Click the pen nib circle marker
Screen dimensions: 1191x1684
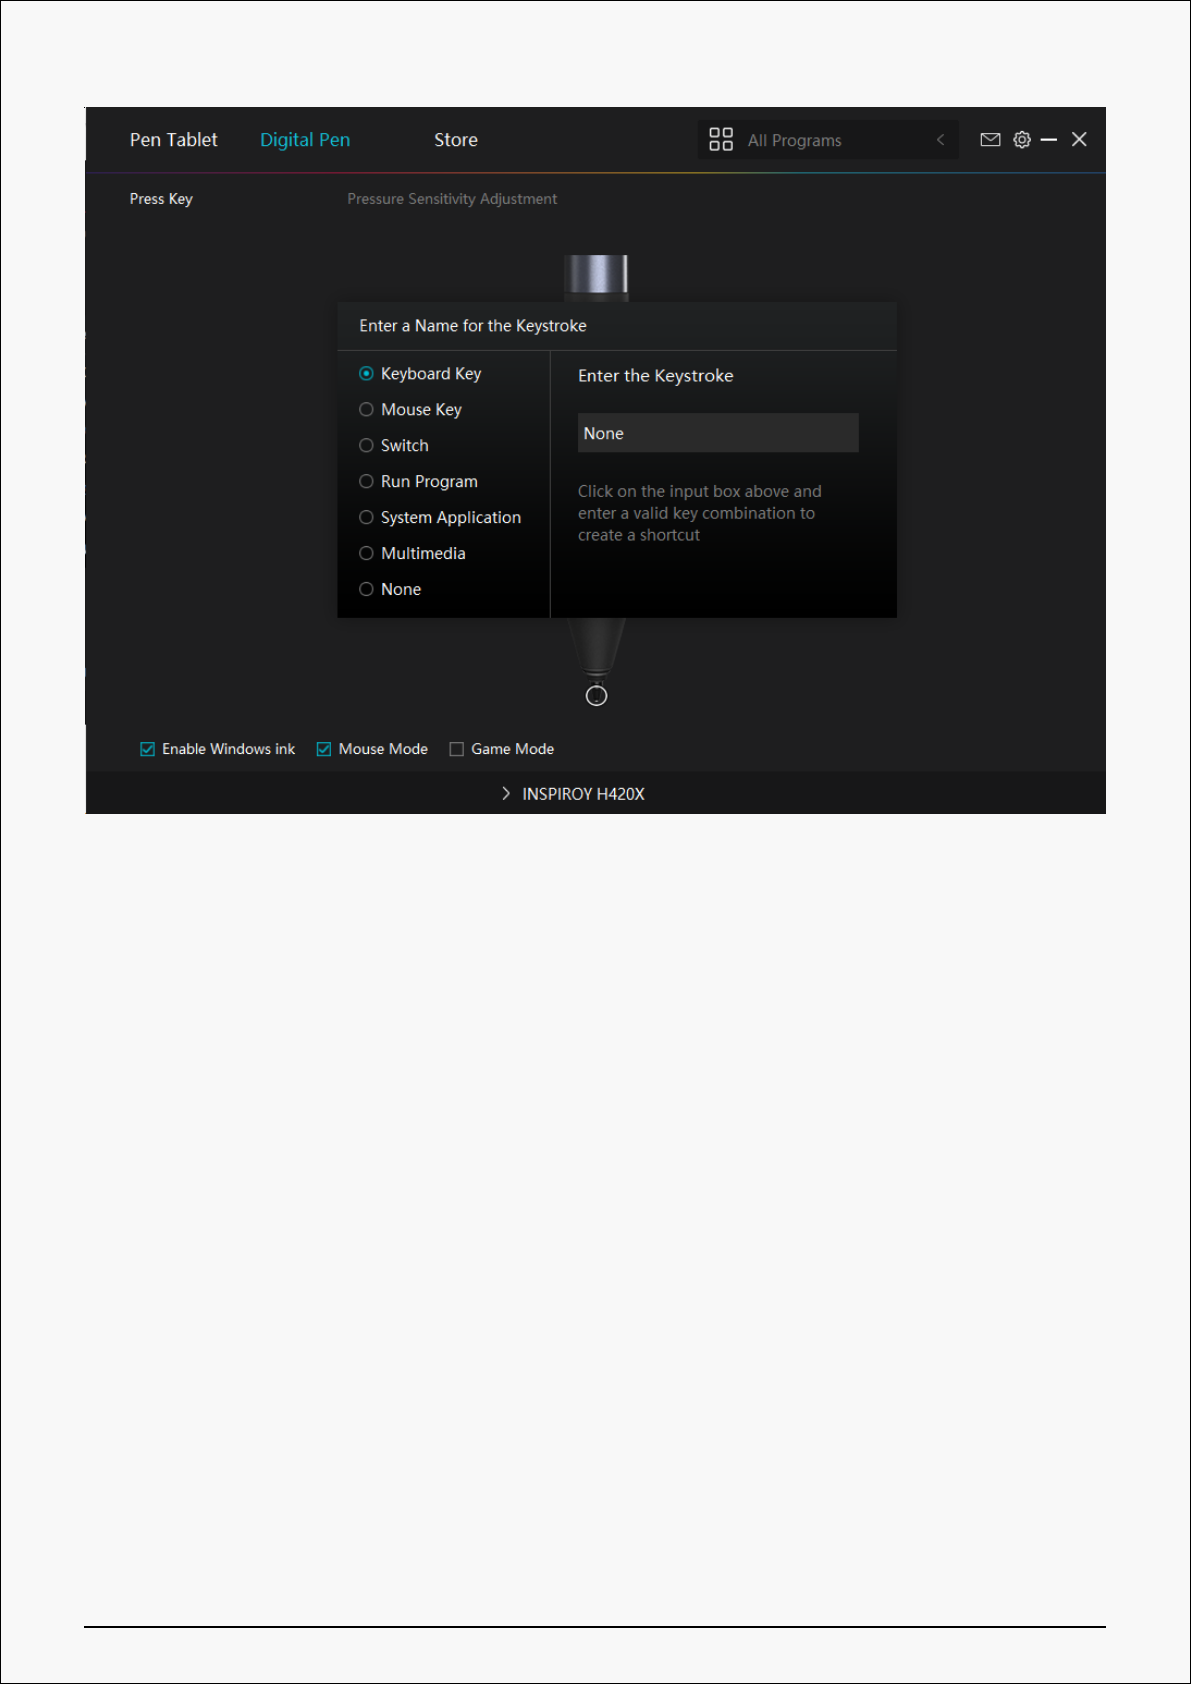(x=596, y=696)
